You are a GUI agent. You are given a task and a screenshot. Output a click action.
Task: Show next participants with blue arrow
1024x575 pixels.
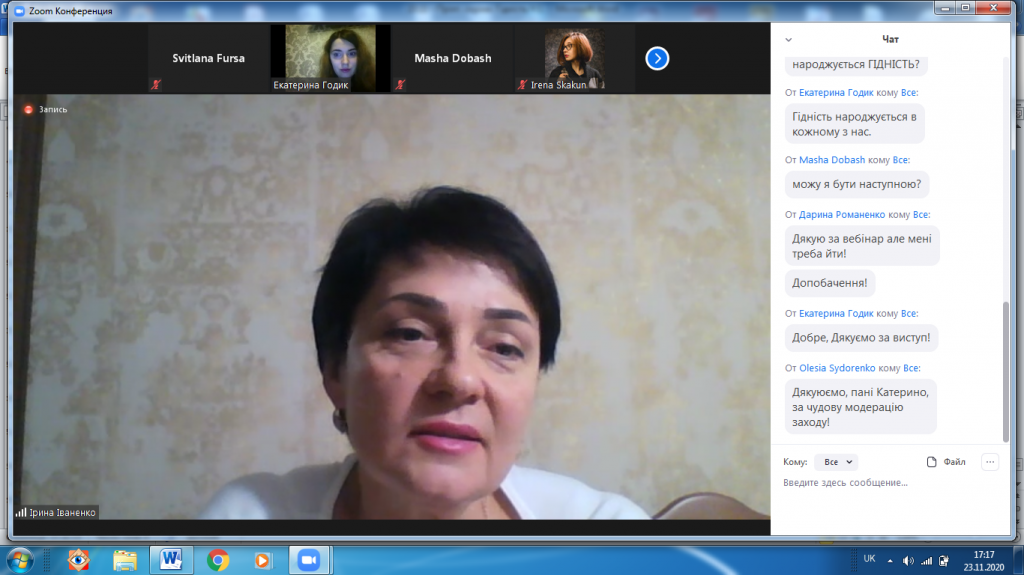[x=657, y=58]
